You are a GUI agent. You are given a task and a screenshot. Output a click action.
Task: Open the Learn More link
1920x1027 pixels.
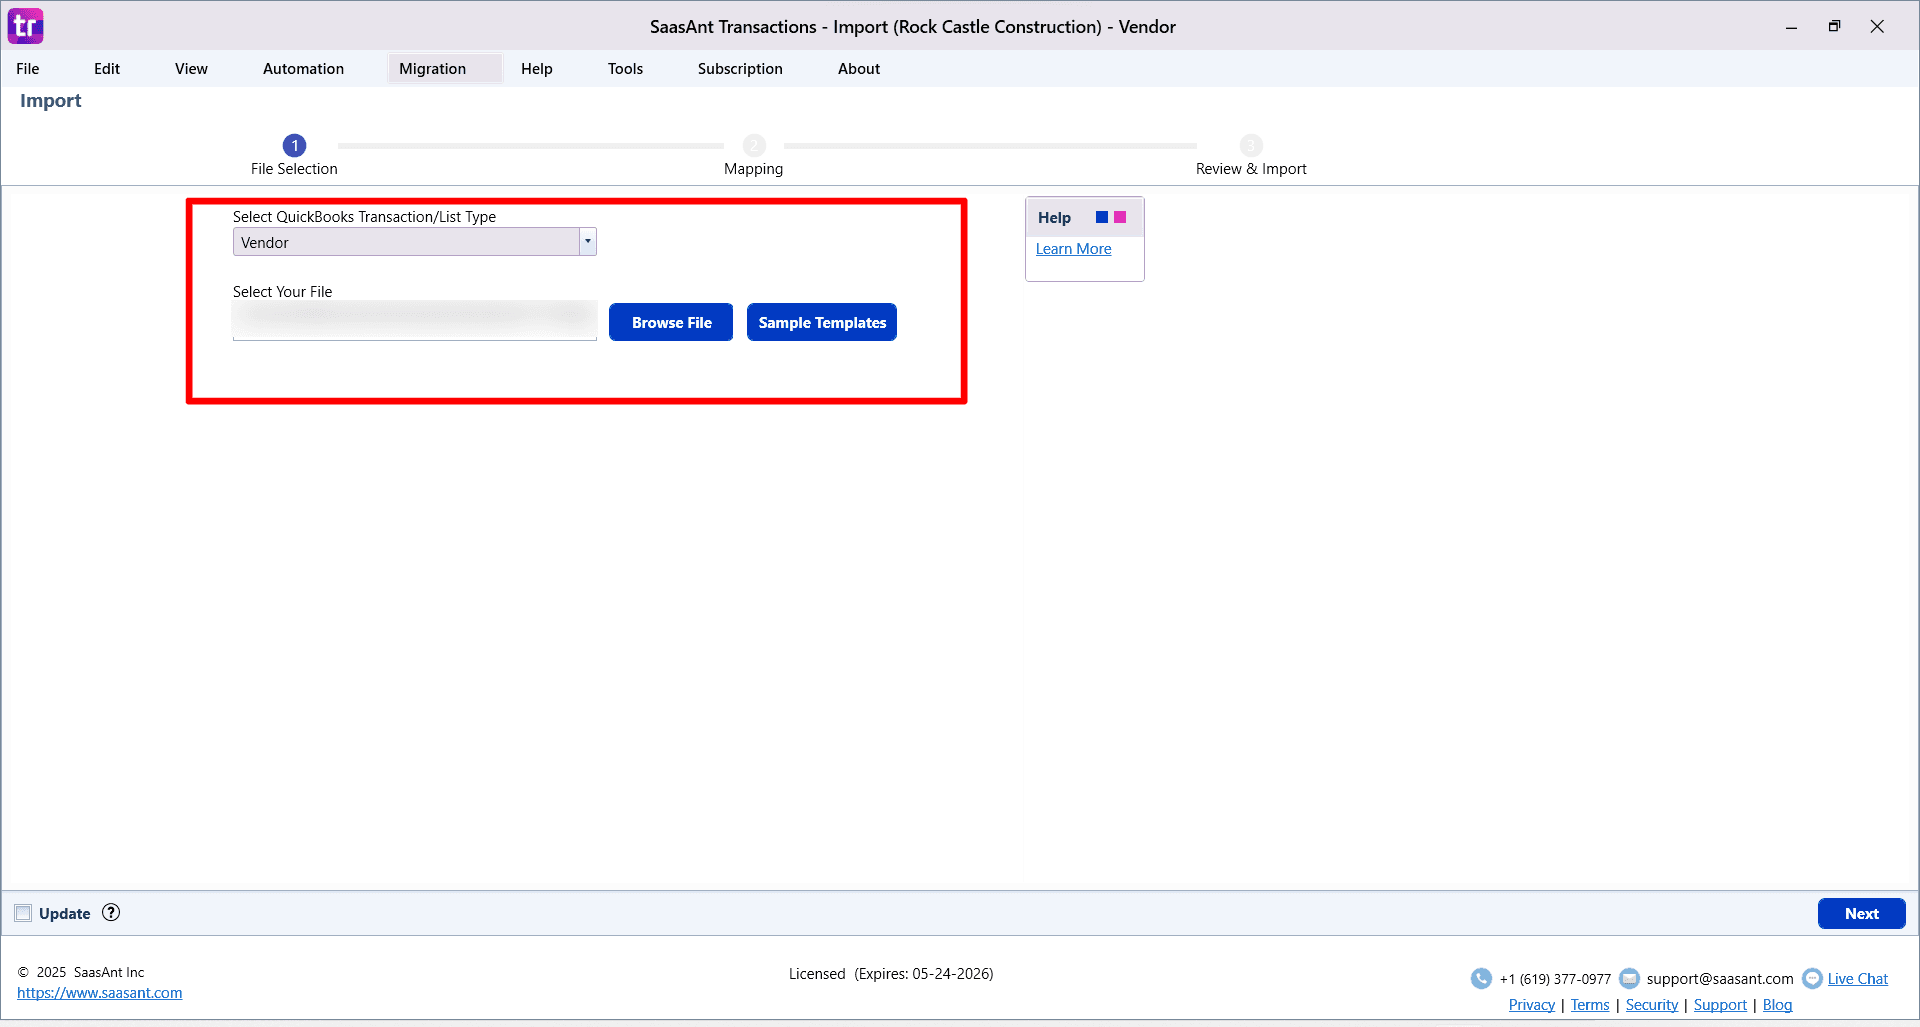[x=1073, y=249]
